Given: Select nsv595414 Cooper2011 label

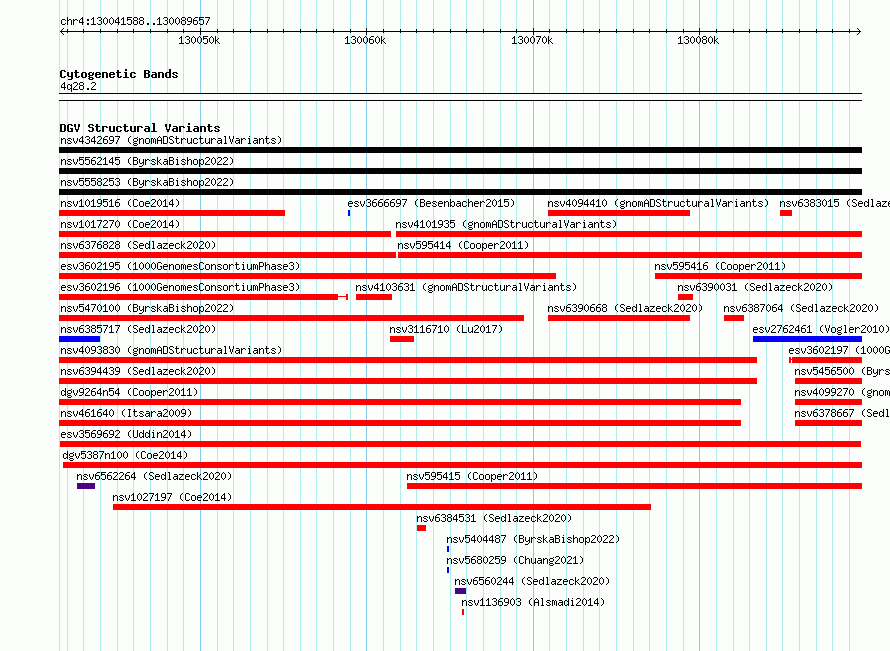Looking at the screenshot, I should pos(463,245).
